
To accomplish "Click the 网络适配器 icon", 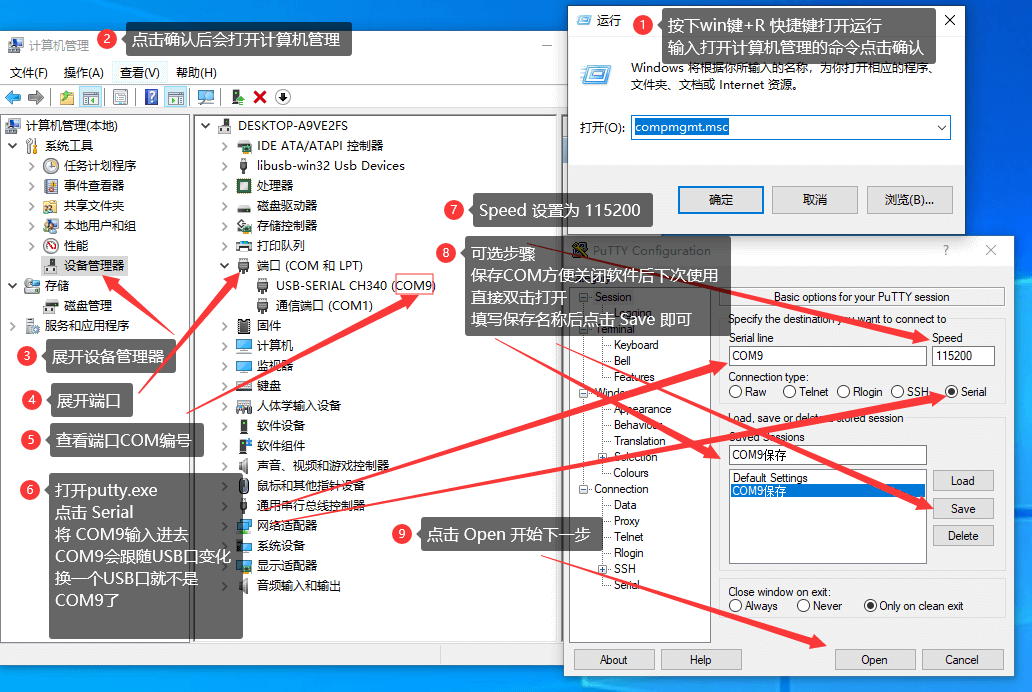I will point(244,526).
